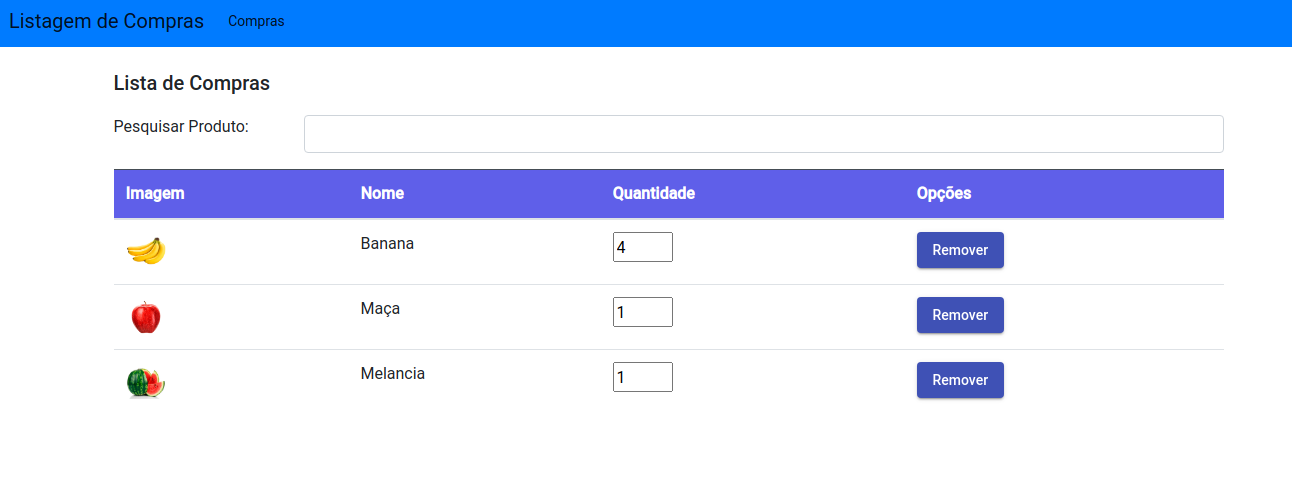Select the Banana product name
The width and height of the screenshot is (1292, 487).
pyautogui.click(x=387, y=244)
